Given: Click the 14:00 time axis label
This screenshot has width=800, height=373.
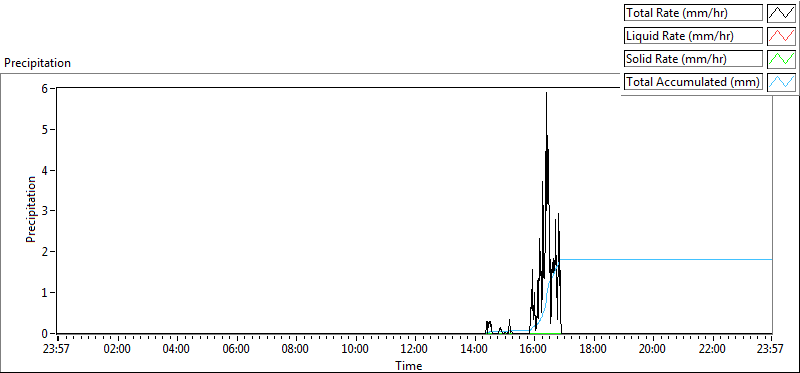Looking at the screenshot, I should [x=474, y=350].
